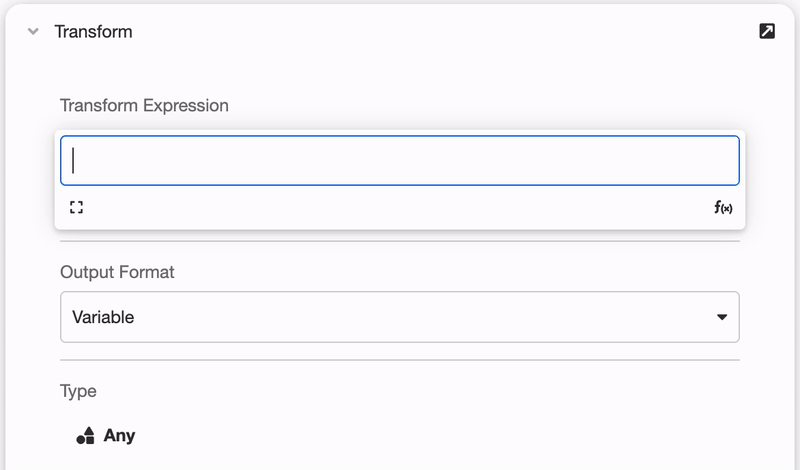Click the bold Any type label

click(x=119, y=436)
